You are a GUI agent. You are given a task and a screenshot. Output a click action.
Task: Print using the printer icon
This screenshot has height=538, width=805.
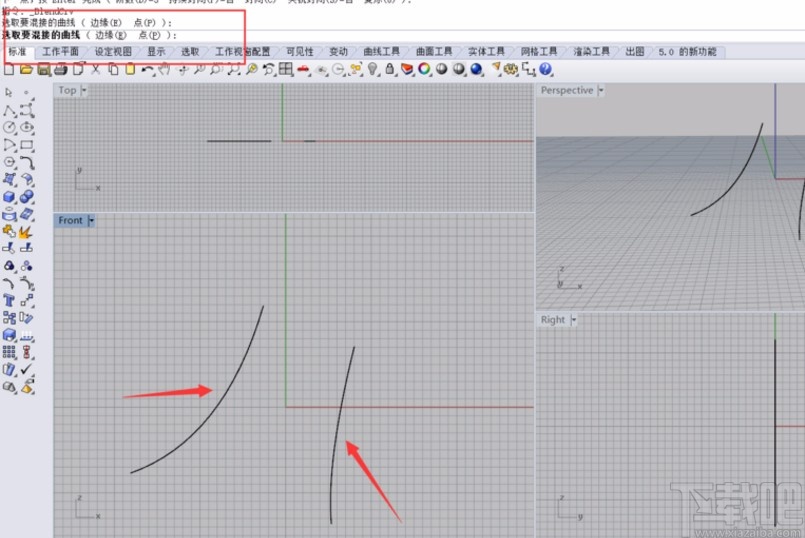pos(61,69)
